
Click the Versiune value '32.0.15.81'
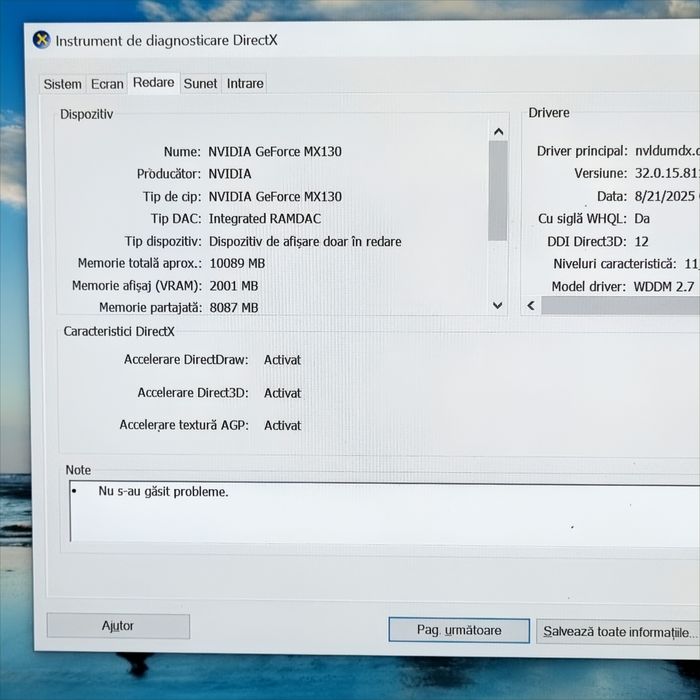coord(667,173)
